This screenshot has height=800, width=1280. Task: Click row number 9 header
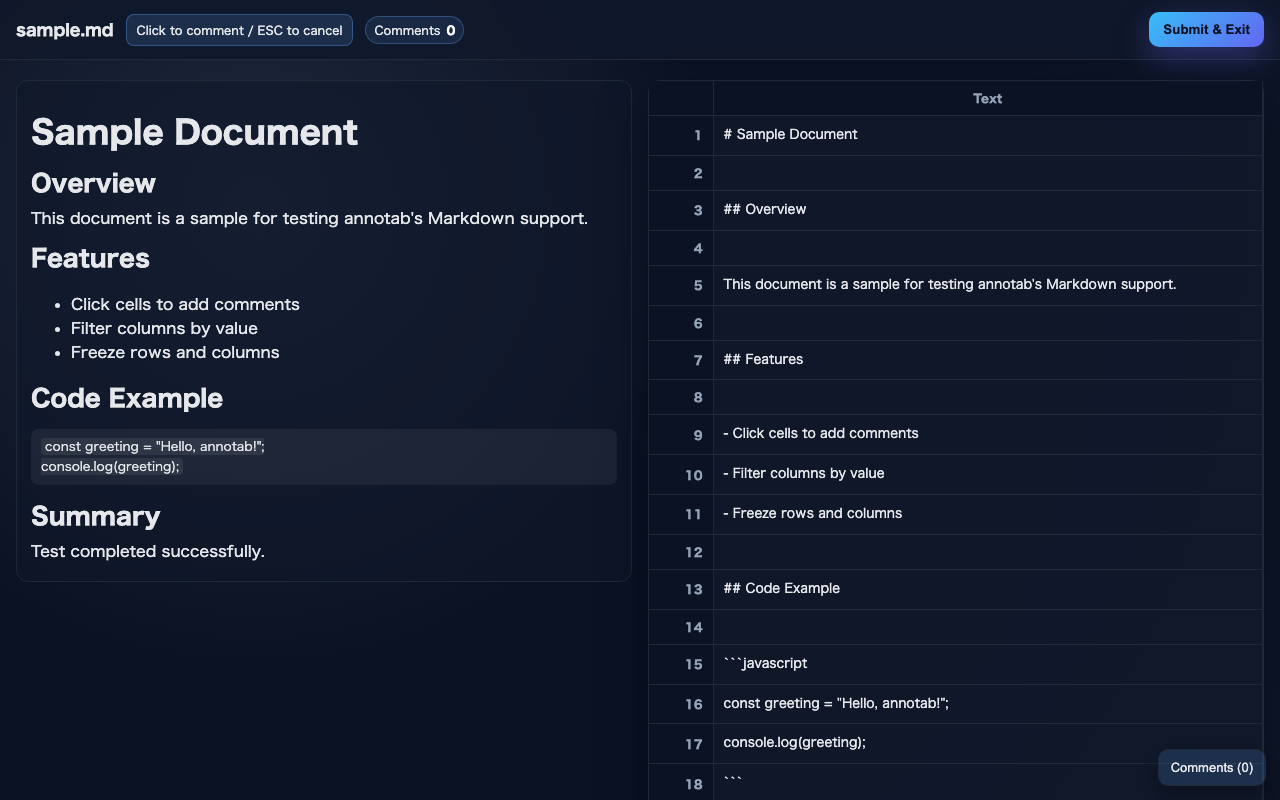pyautogui.click(x=681, y=434)
